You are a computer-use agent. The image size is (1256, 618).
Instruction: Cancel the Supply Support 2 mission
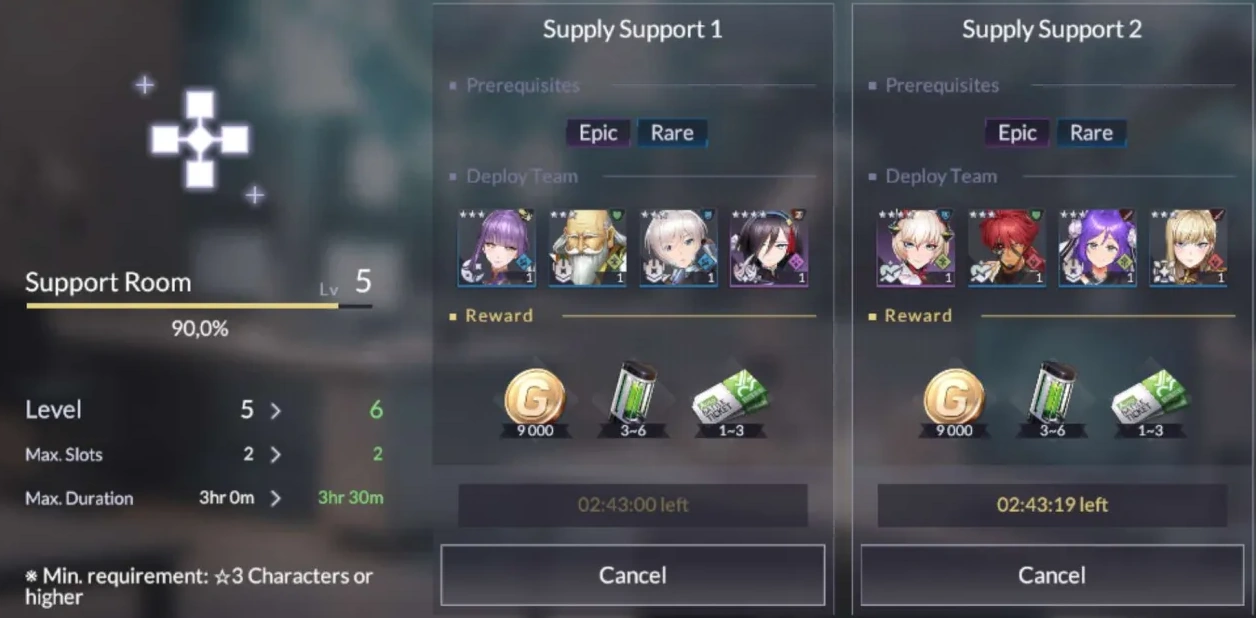click(1052, 575)
